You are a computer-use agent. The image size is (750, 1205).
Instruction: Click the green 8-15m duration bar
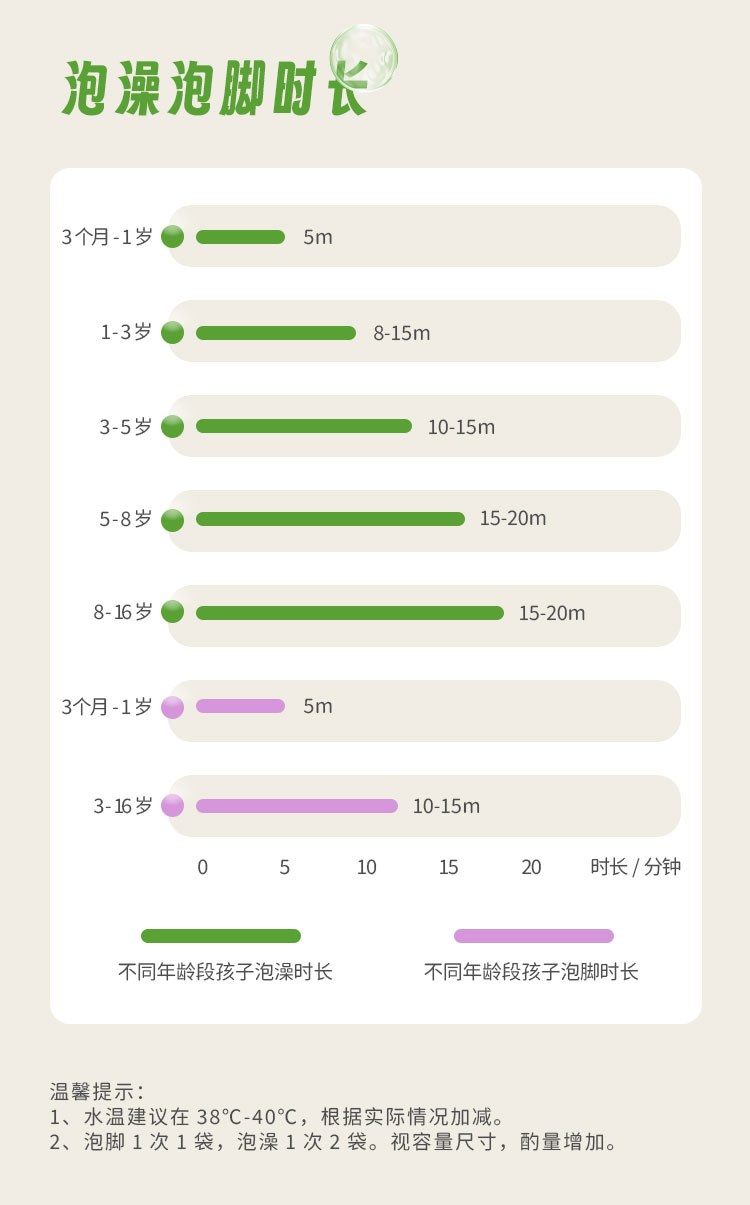click(276, 333)
